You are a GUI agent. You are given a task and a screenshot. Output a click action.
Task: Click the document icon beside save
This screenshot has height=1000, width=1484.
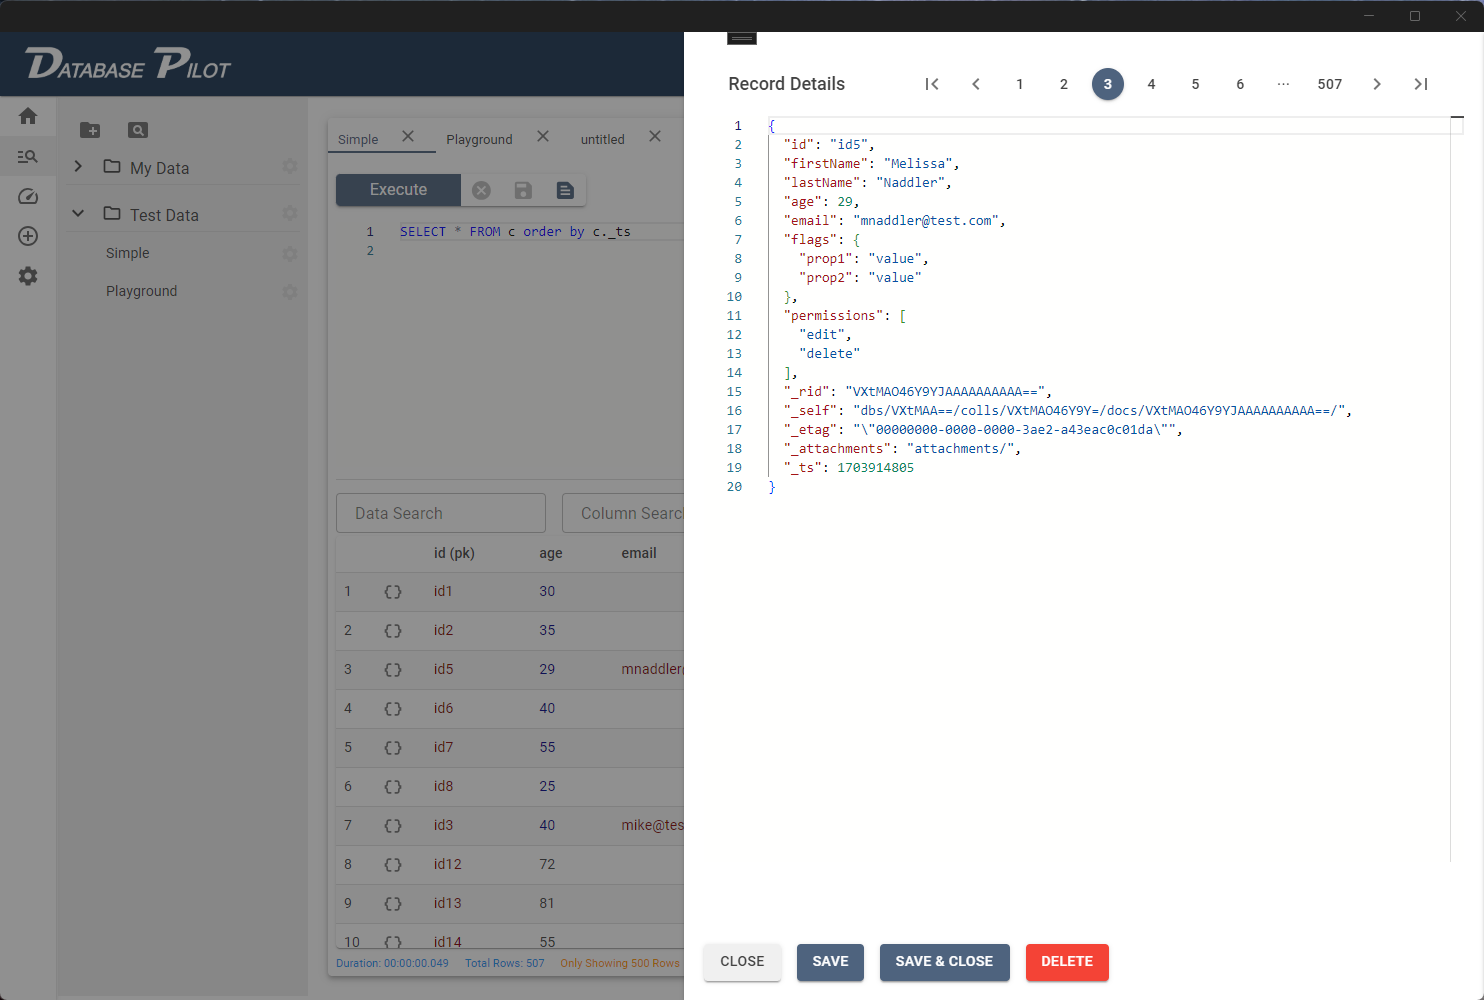[x=565, y=190]
